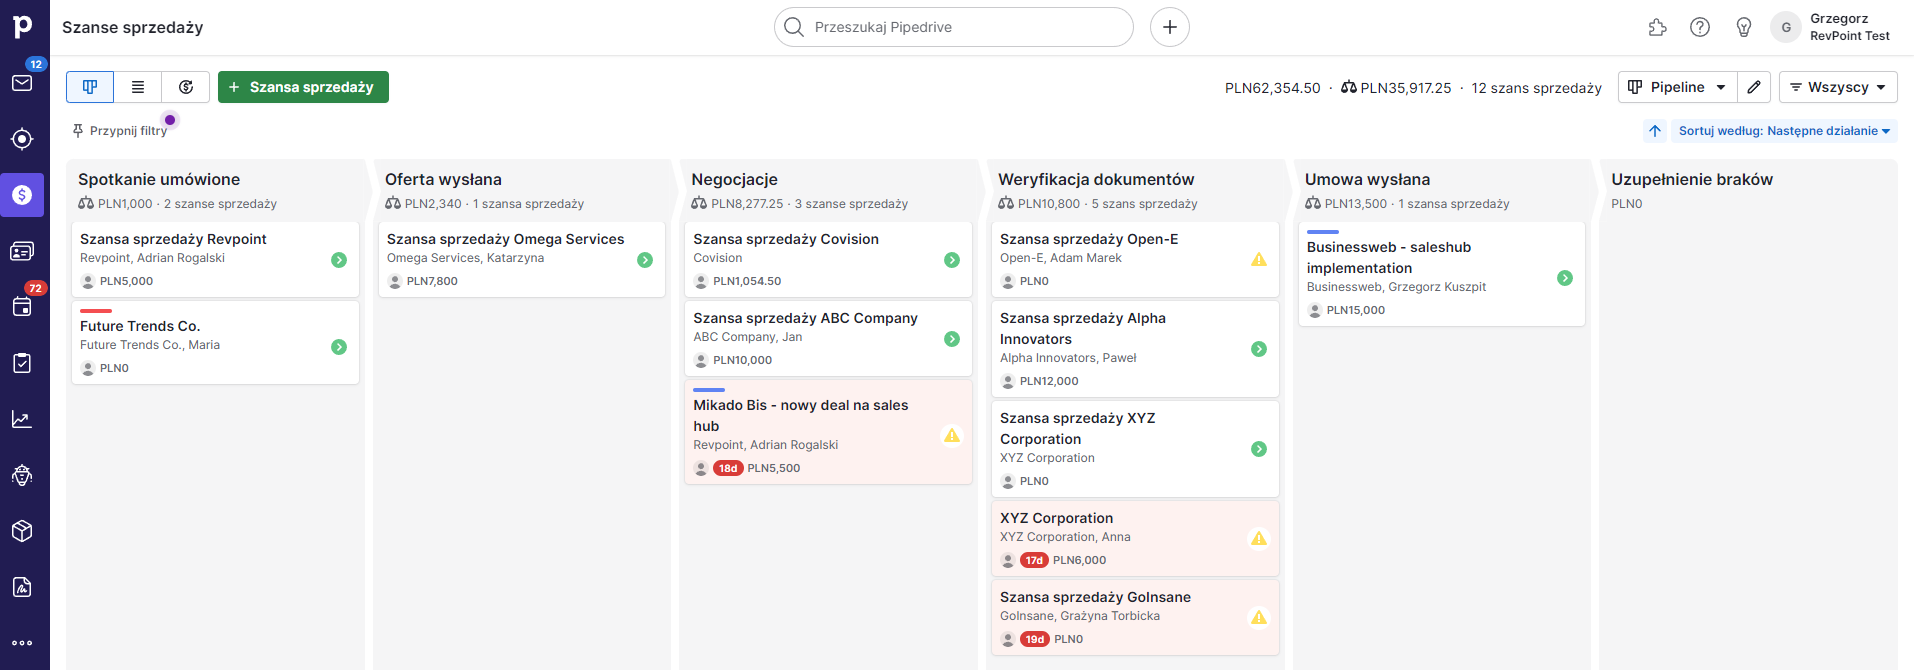Open Sortuj według: Następne działanie dropdown
The height and width of the screenshot is (670, 1914).
coord(1784,131)
